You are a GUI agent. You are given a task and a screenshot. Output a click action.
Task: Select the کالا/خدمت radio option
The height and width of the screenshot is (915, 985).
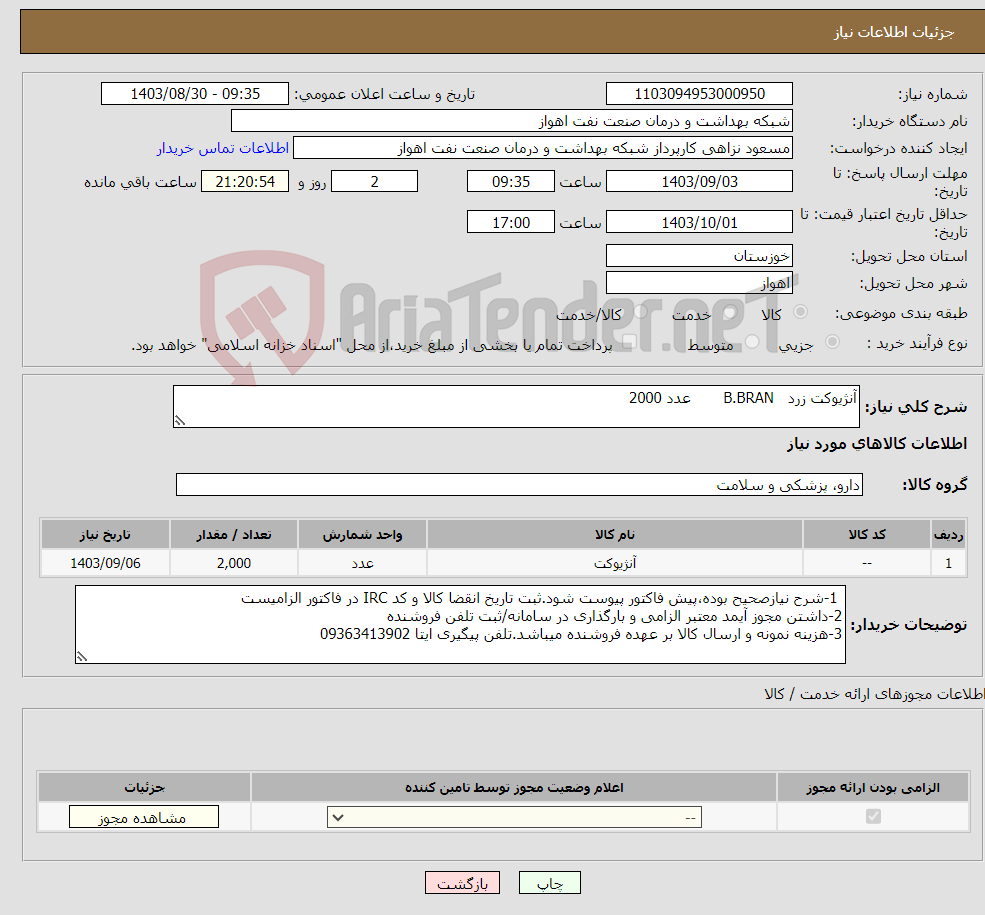[x=641, y=312]
